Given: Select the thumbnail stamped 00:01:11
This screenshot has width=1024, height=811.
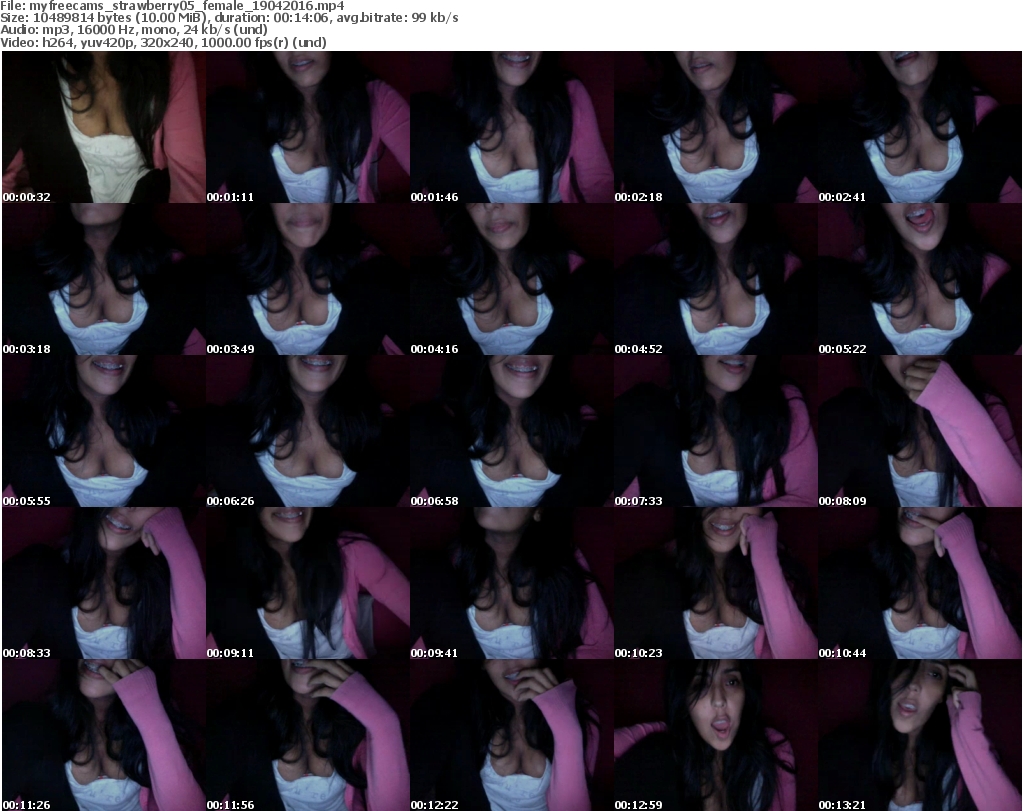Looking at the screenshot, I should (x=308, y=127).
